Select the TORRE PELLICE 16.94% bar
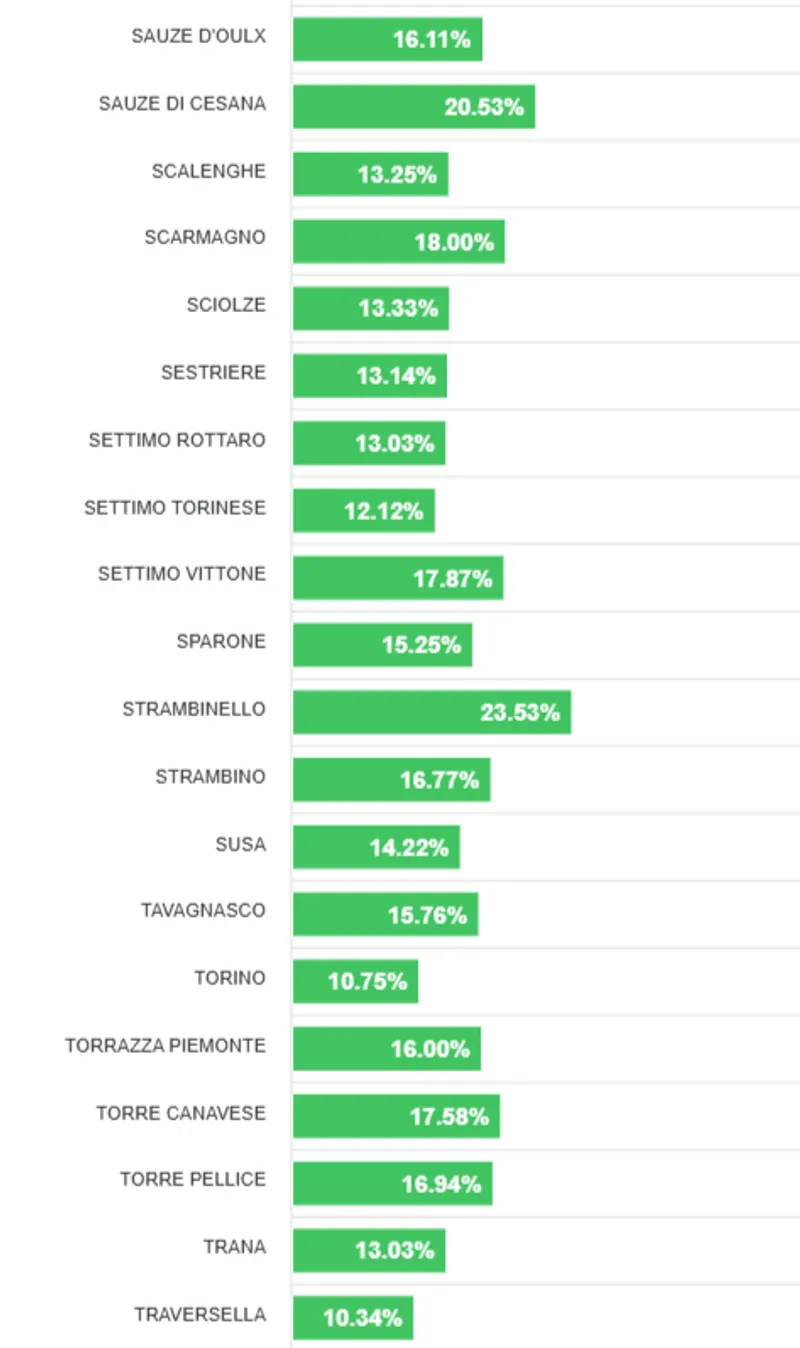The width and height of the screenshot is (800, 1348). pyautogui.click(x=392, y=1184)
